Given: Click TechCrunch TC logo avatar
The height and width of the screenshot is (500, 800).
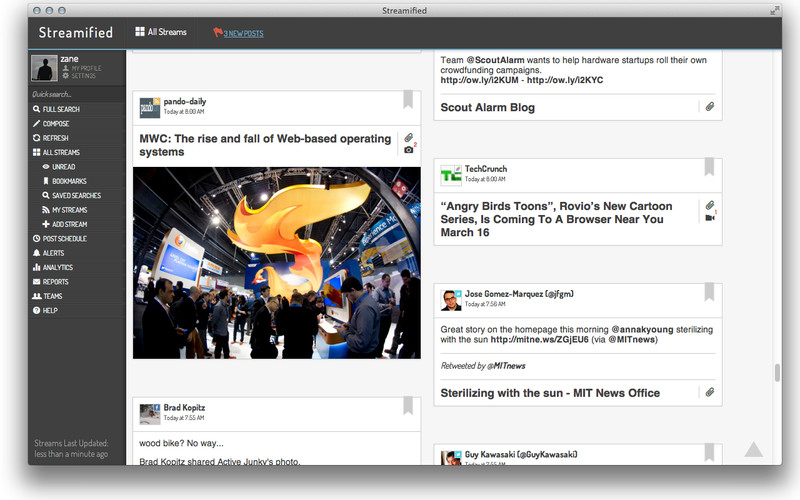Looking at the screenshot, I should [x=451, y=176].
